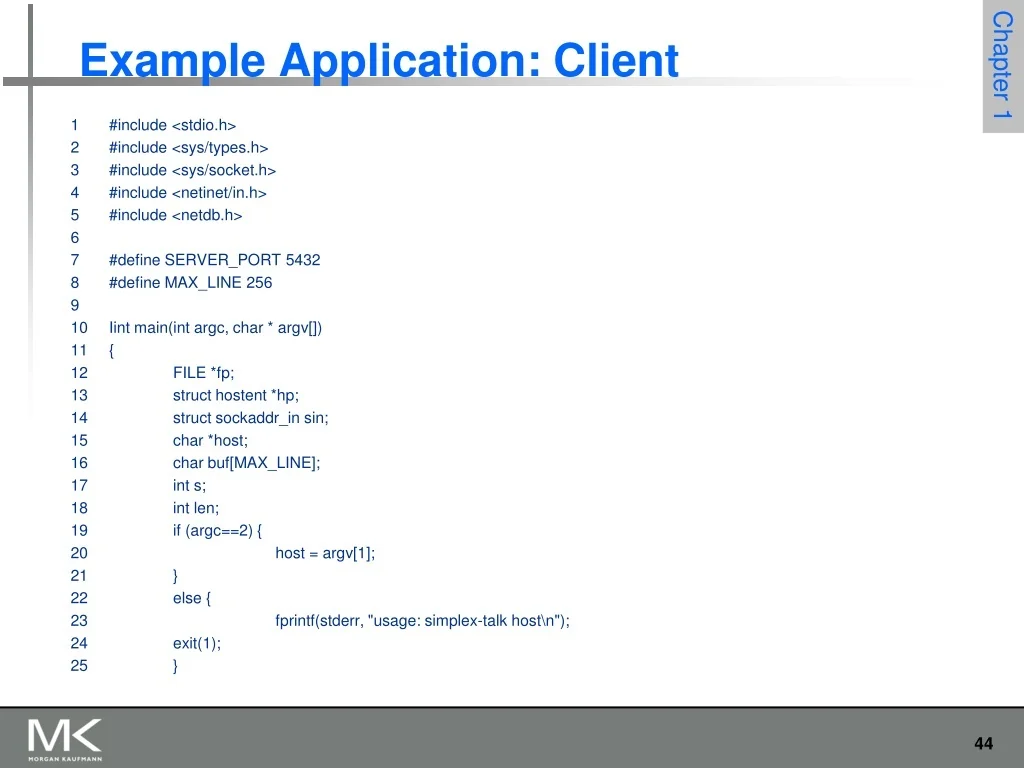Click the exit(1); statement
Image resolution: width=1024 pixels, height=768 pixels.
coord(197,643)
